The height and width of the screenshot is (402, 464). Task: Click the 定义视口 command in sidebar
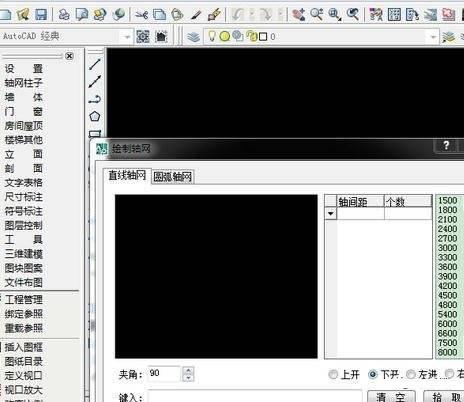[23, 376]
